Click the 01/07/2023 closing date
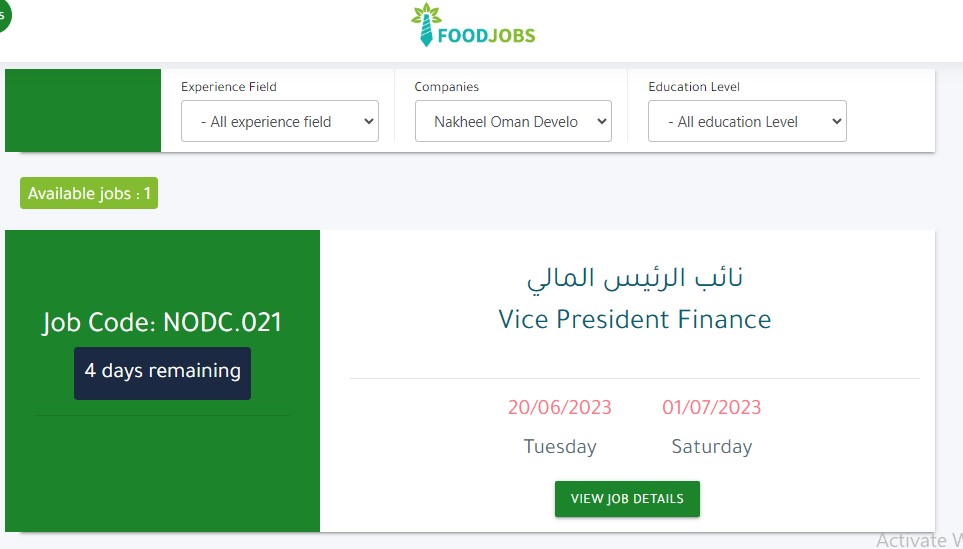963x549 pixels. [x=711, y=407]
